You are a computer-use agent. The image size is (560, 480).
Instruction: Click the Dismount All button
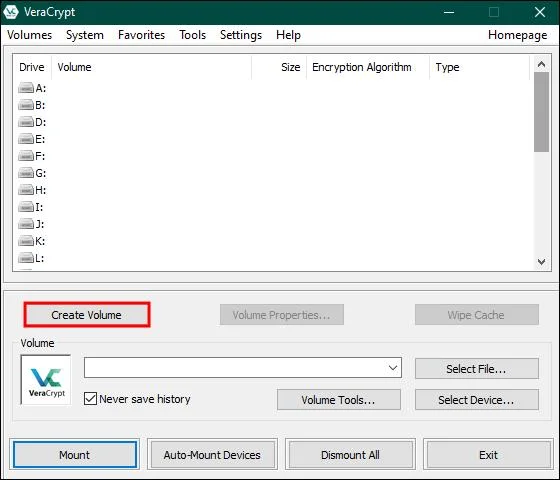pyautogui.click(x=350, y=455)
